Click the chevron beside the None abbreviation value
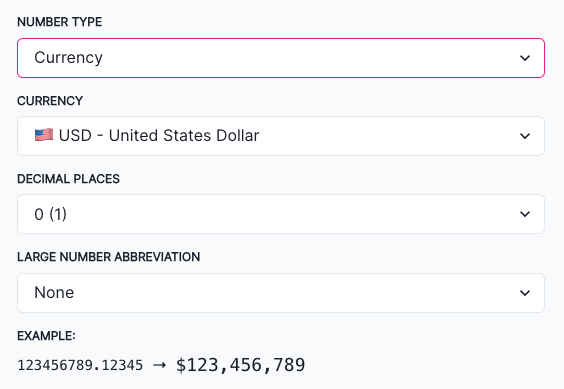Image resolution: width=564 pixels, height=389 pixels. tap(525, 293)
